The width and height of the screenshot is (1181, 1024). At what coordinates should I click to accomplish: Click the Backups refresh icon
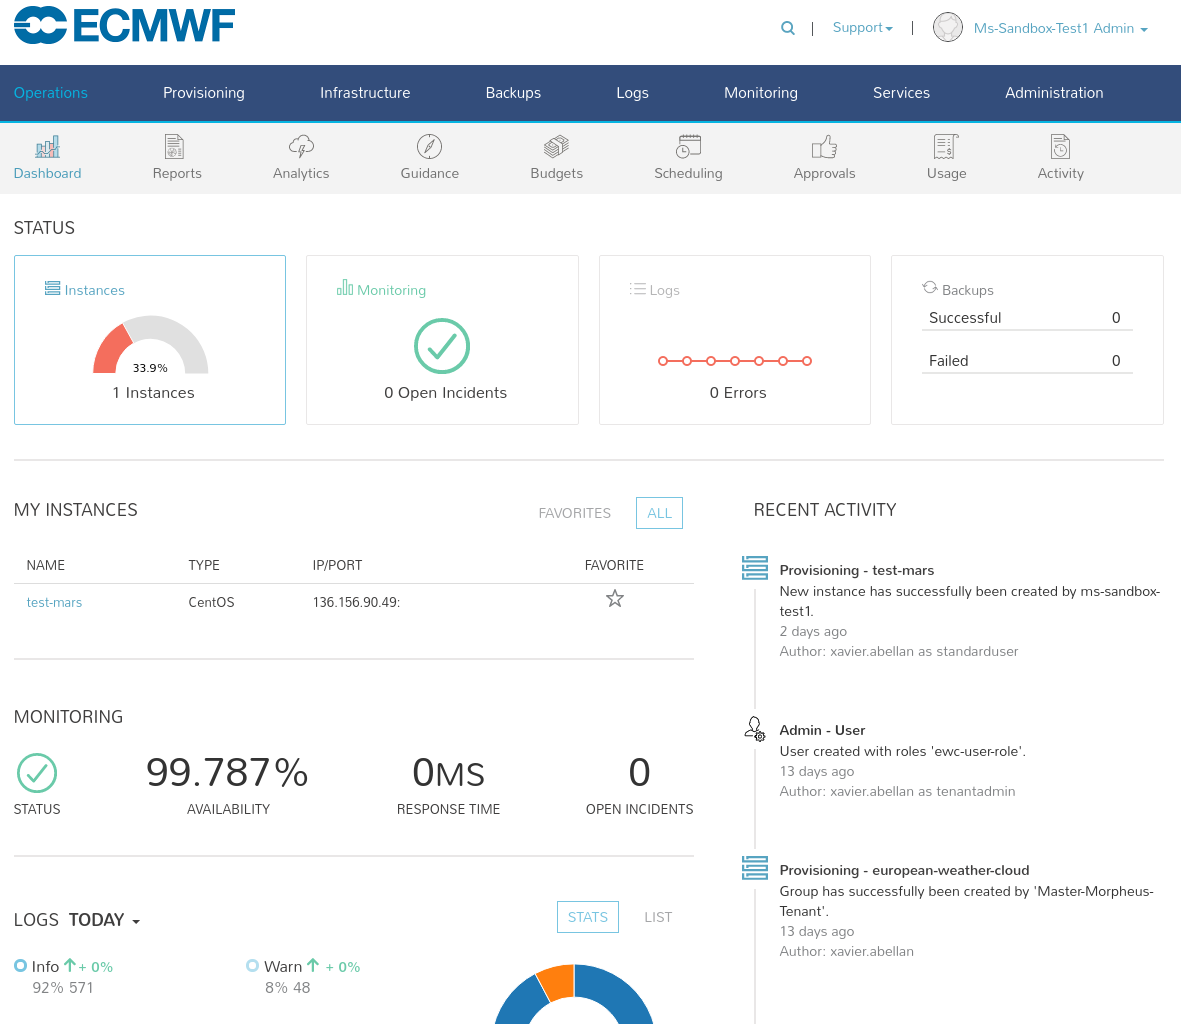(929, 288)
